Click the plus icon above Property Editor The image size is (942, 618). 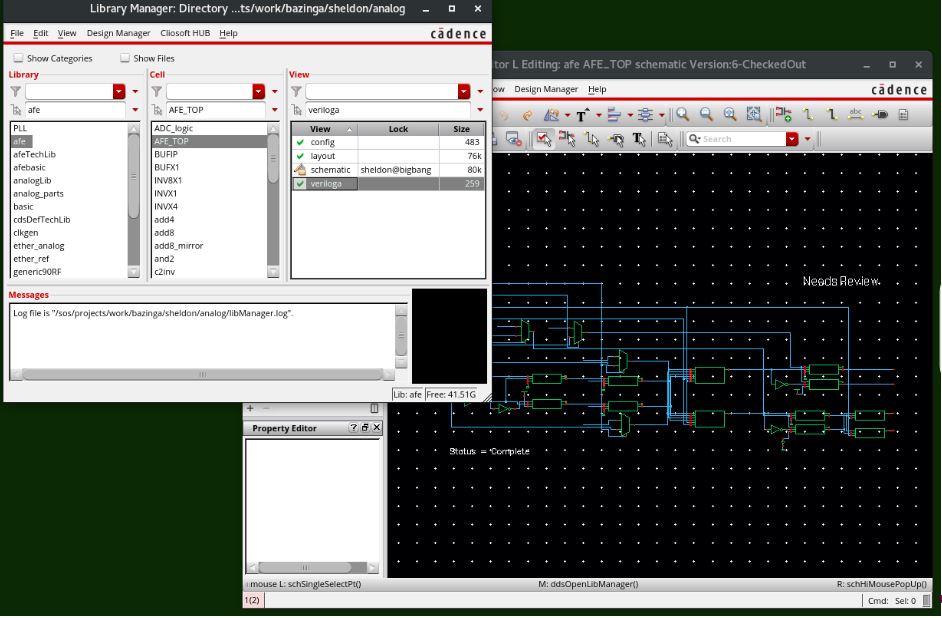click(250, 408)
